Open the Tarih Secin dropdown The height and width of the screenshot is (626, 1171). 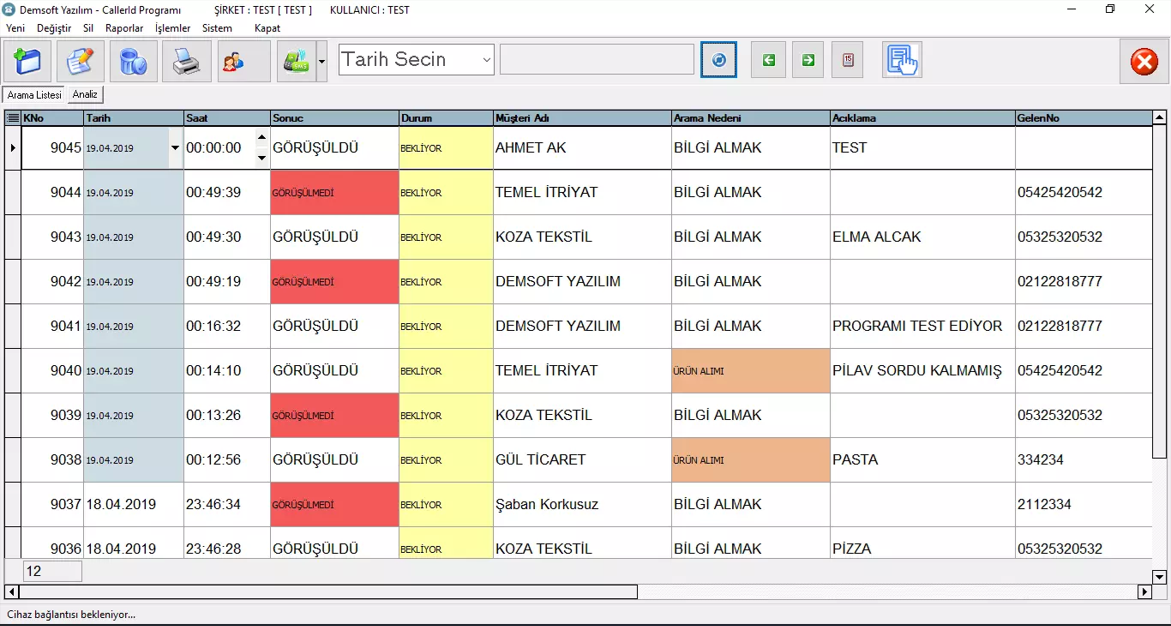coord(487,60)
